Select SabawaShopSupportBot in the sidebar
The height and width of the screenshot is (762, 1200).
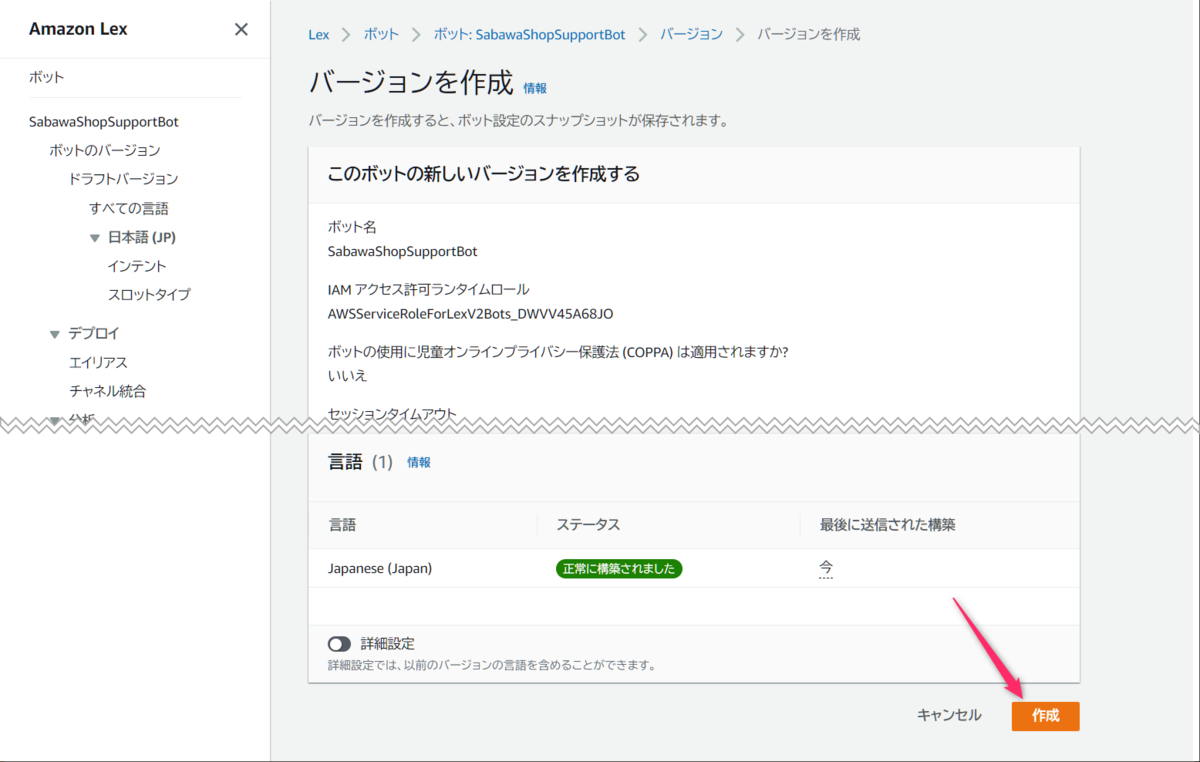pos(104,122)
